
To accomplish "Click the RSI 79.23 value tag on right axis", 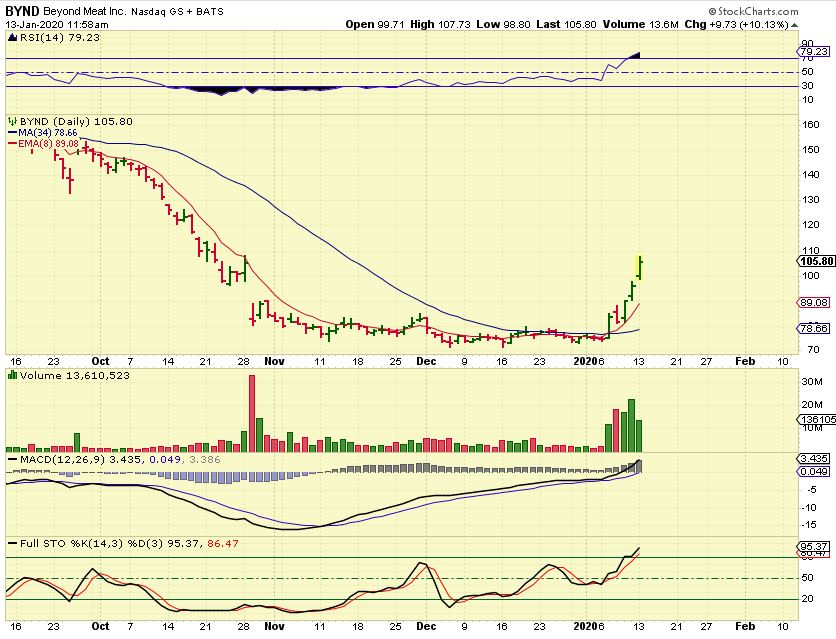I will [x=814, y=52].
